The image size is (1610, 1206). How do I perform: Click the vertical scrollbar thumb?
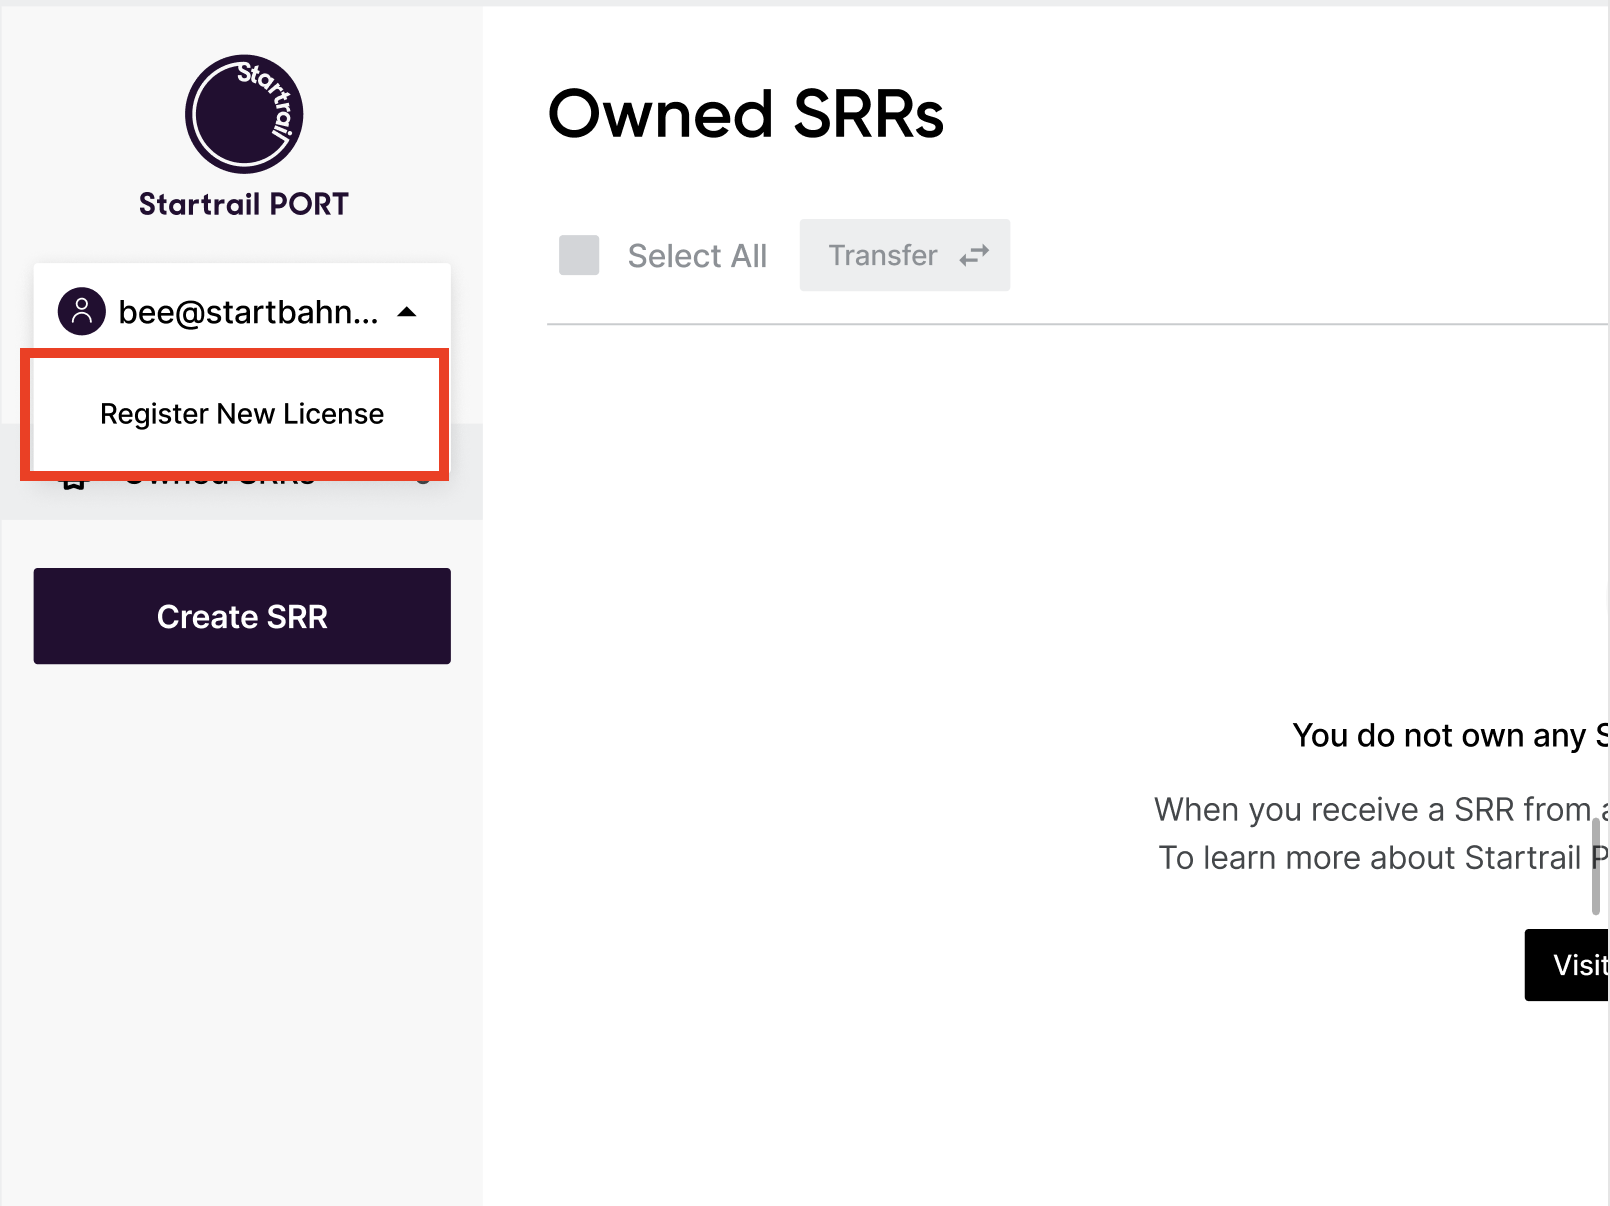[1596, 866]
